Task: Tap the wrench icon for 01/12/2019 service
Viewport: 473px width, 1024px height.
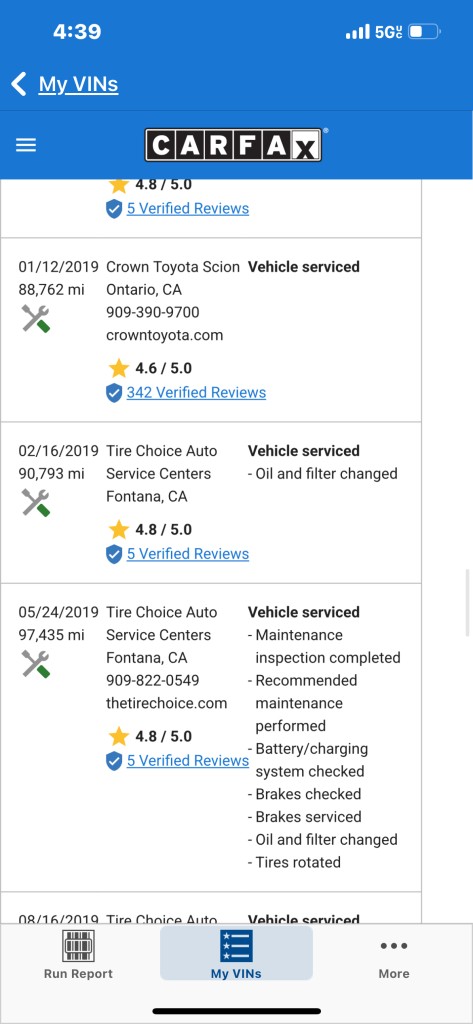Action: click(36, 319)
